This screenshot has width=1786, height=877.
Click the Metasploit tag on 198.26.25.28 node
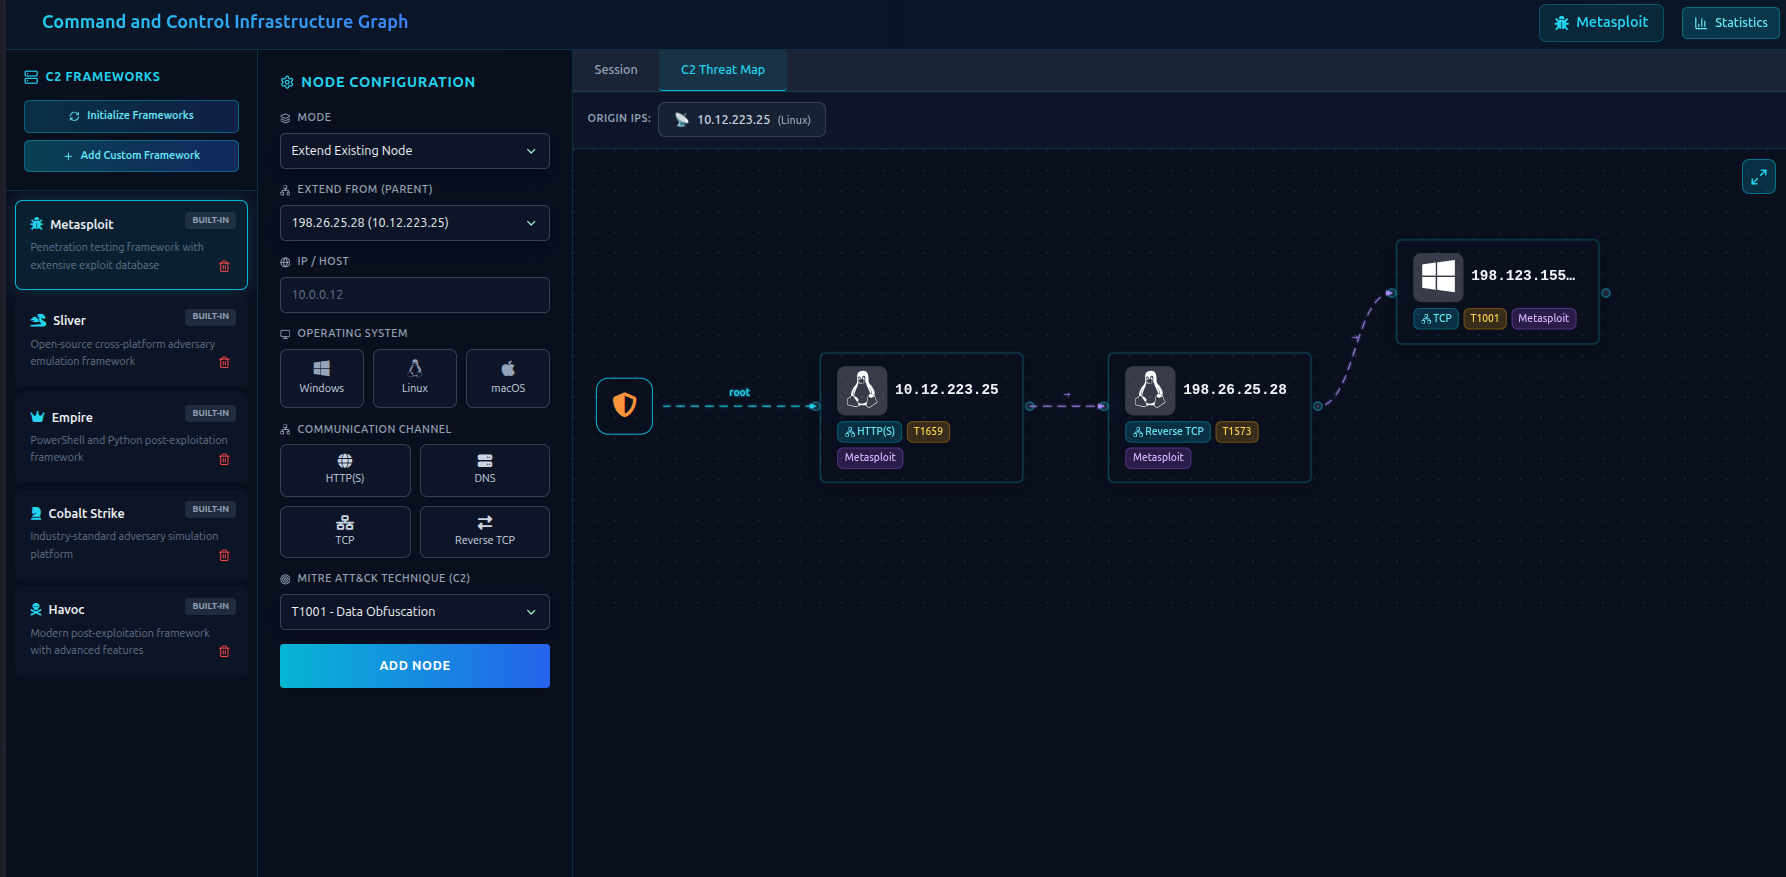1158,458
